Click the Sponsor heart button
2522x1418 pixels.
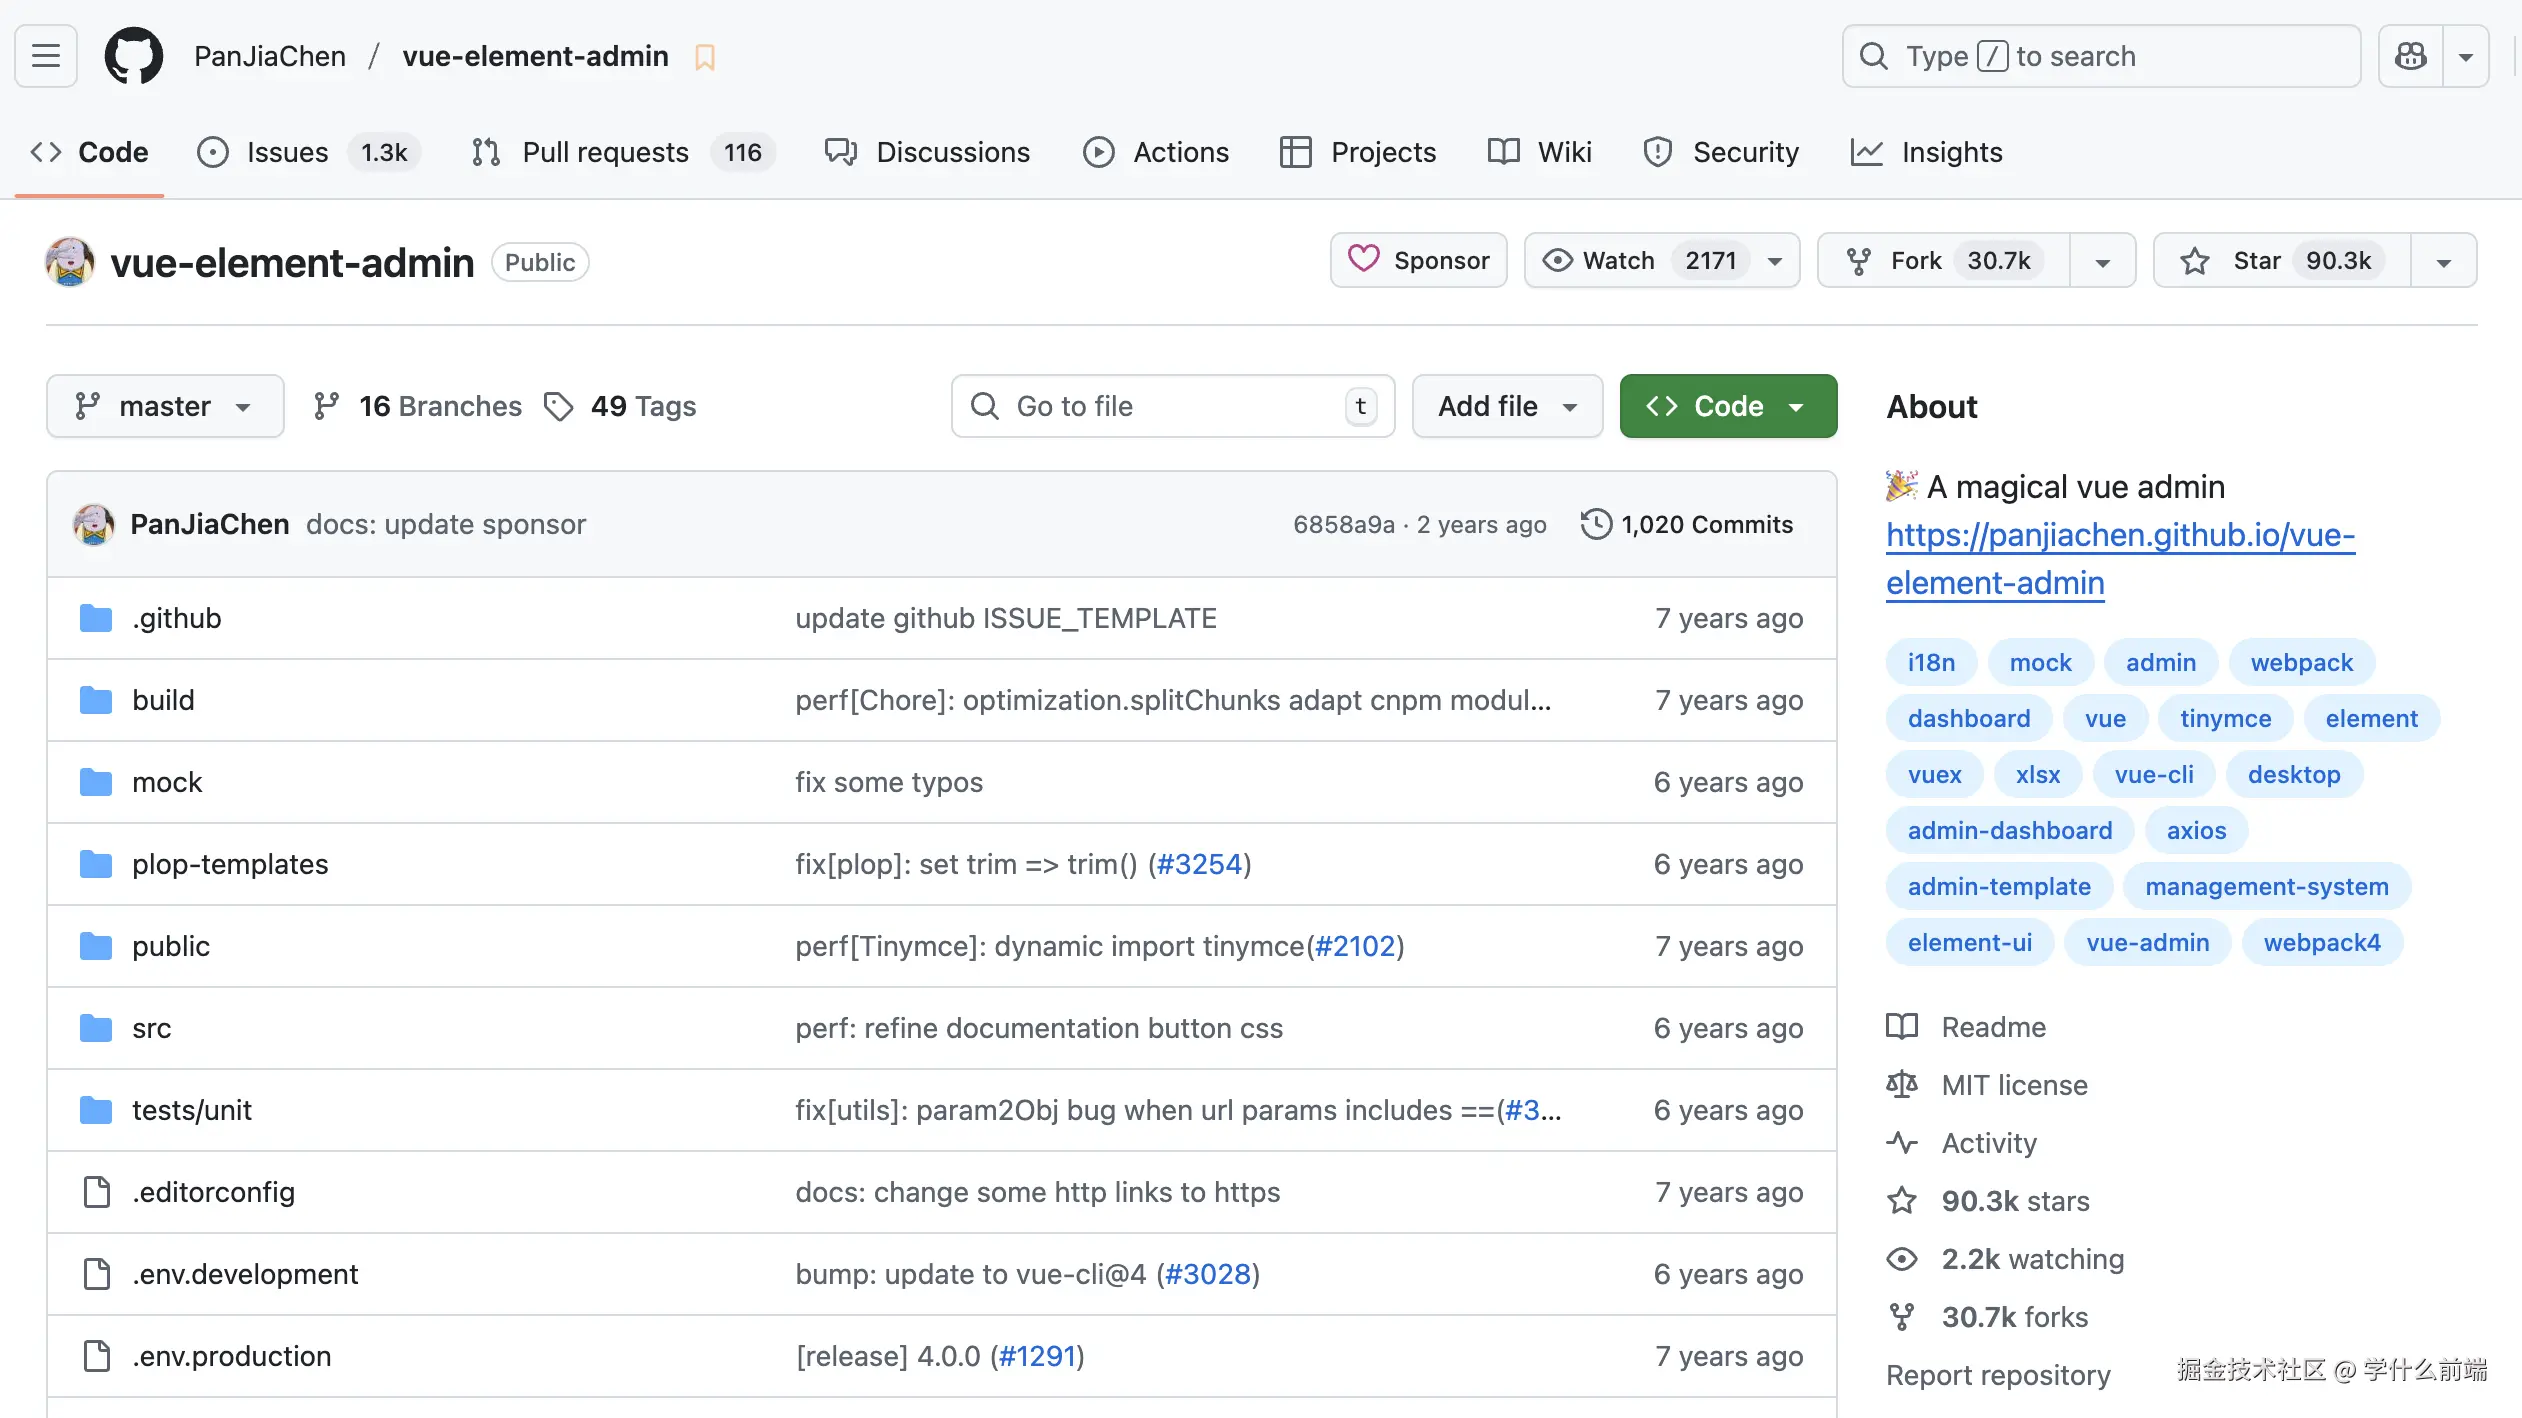point(1418,261)
